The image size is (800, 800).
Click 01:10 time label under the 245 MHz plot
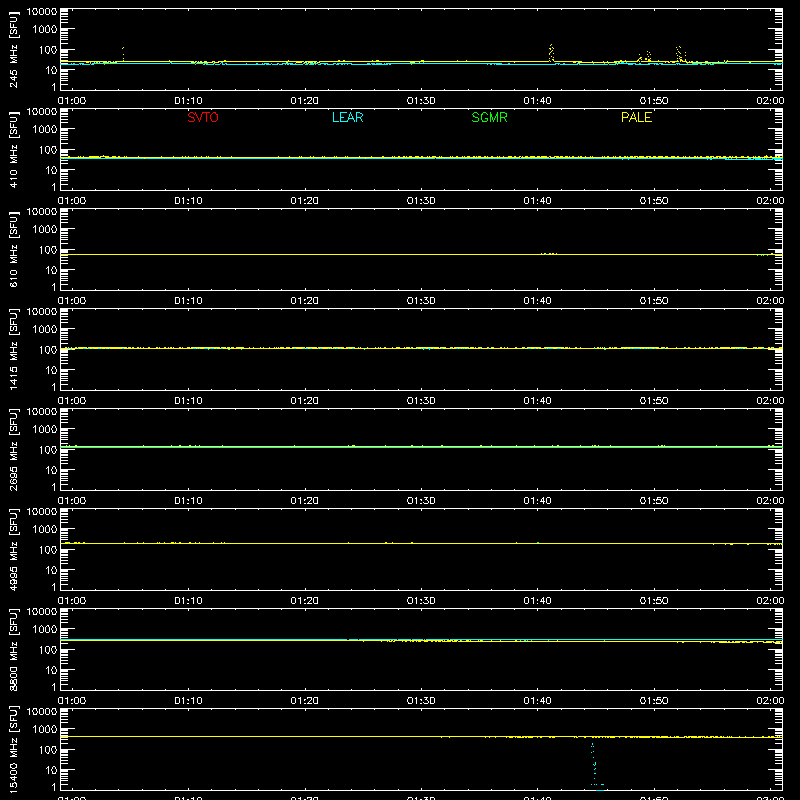click(188, 101)
